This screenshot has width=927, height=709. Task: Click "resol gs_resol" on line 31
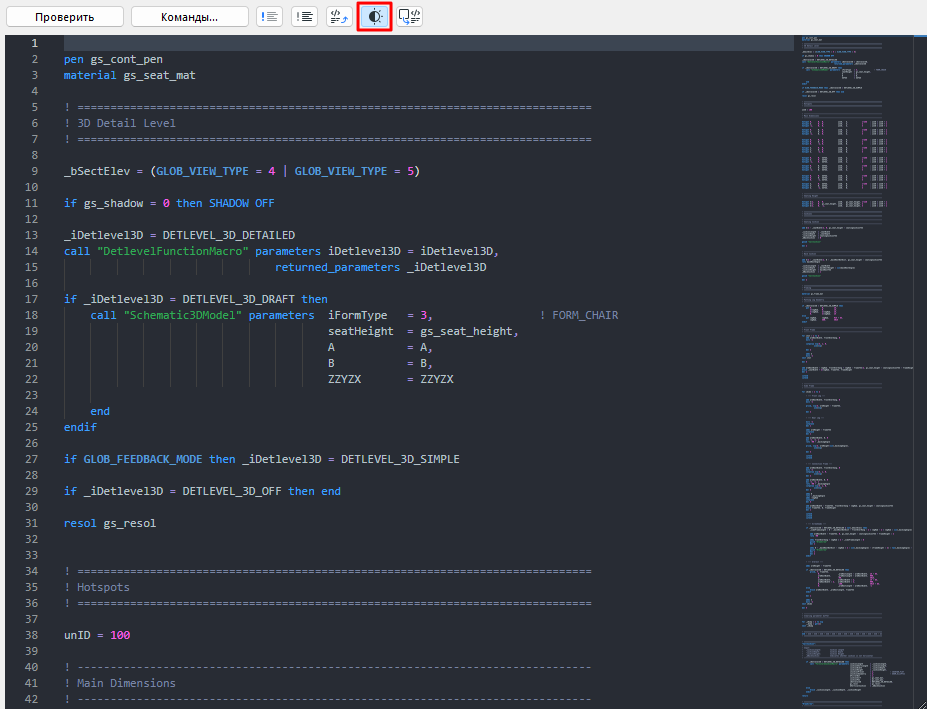pos(110,523)
